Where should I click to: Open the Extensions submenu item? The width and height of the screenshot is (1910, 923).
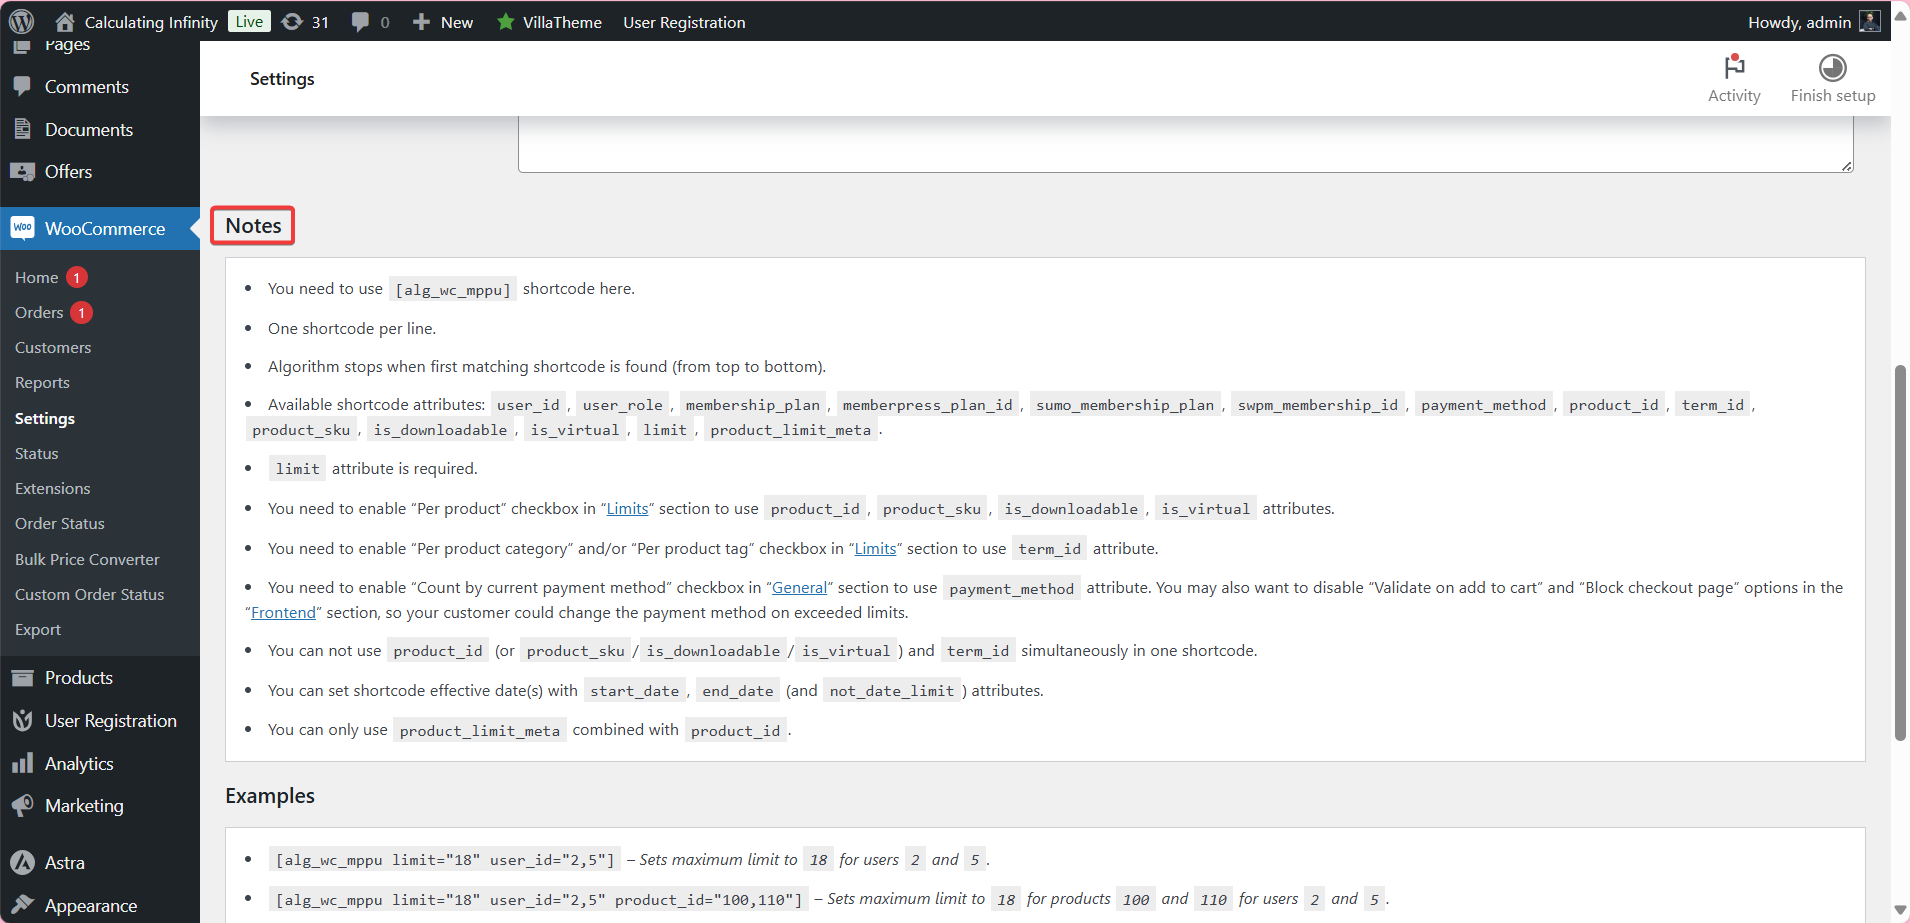[53, 488]
